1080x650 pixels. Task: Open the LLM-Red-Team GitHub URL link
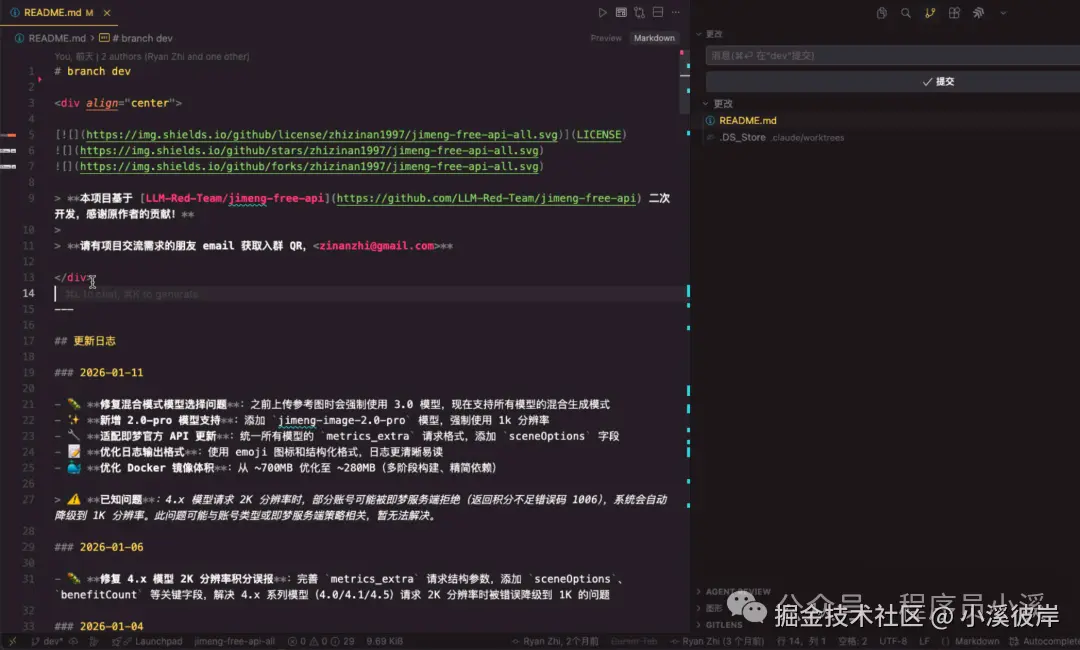(x=487, y=198)
